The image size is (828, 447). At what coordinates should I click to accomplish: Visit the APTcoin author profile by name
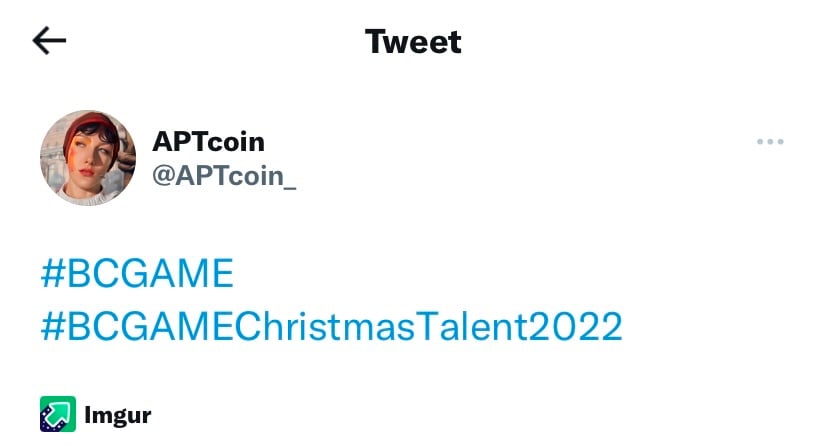[208, 142]
